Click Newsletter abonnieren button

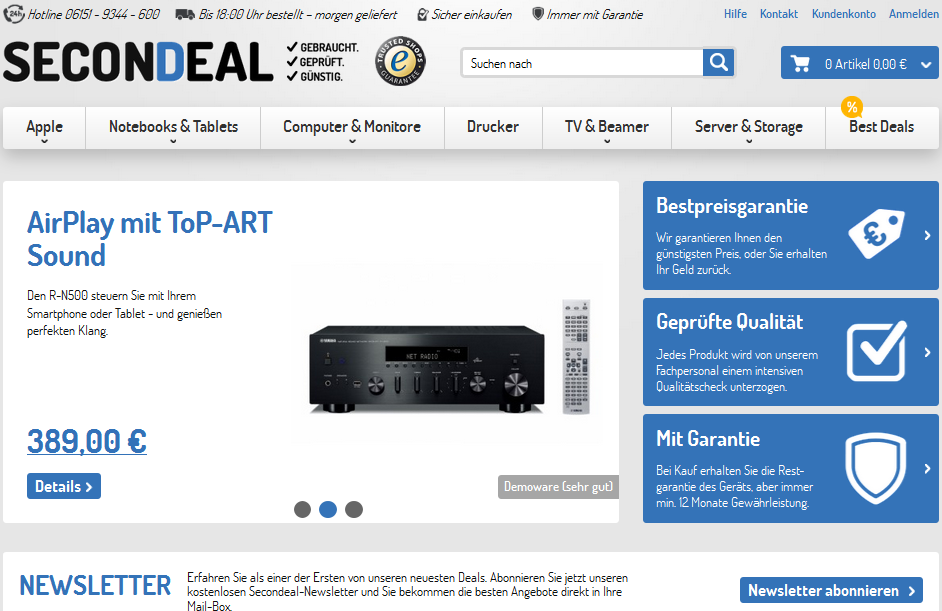(x=831, y=591)
